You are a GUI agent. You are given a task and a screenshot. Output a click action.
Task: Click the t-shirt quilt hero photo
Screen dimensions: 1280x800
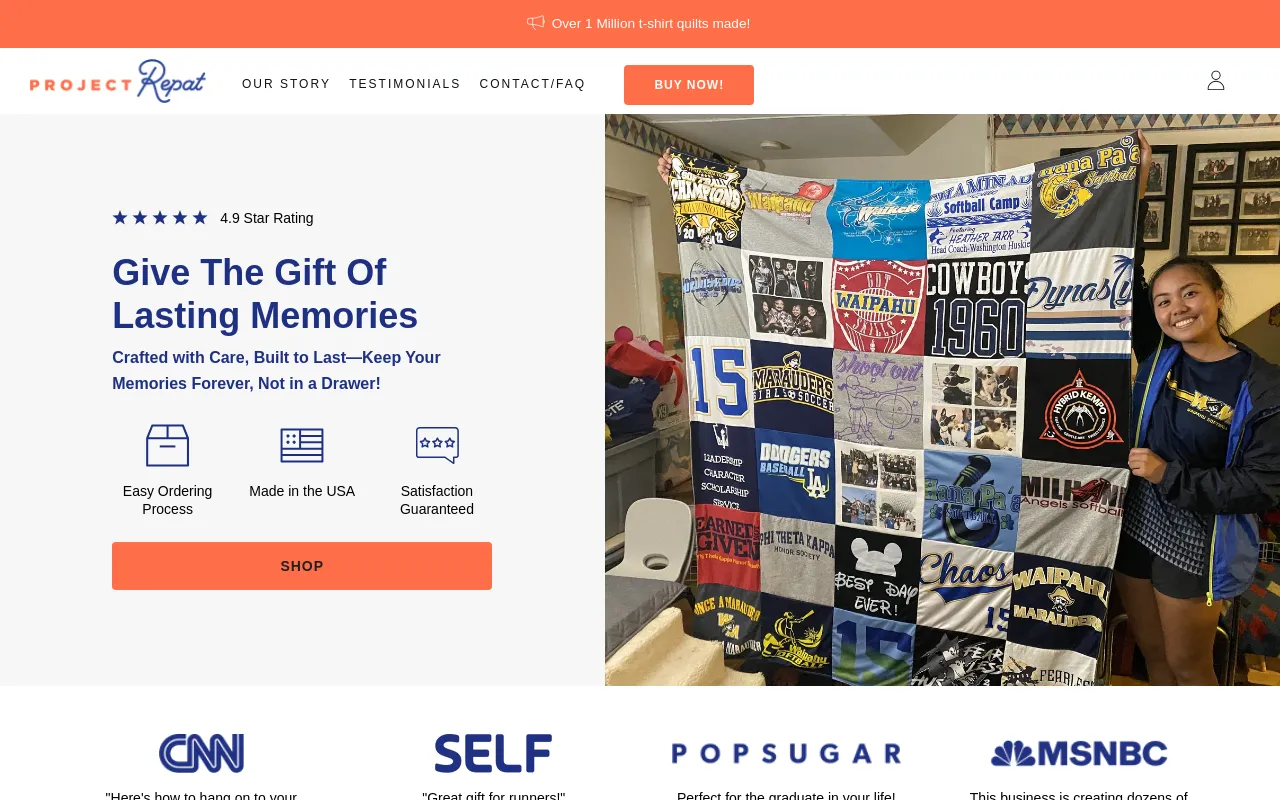pos(942,400)
